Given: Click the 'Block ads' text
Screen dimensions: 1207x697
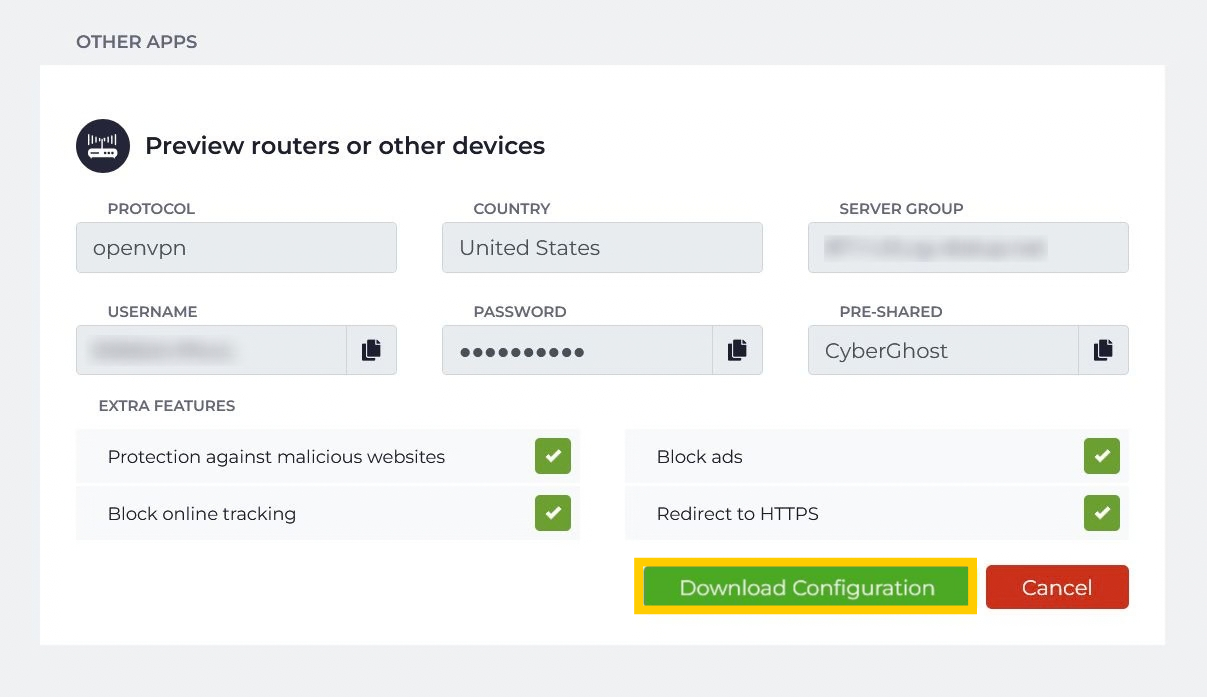Looking at the screenshot, I should [699, 457].
